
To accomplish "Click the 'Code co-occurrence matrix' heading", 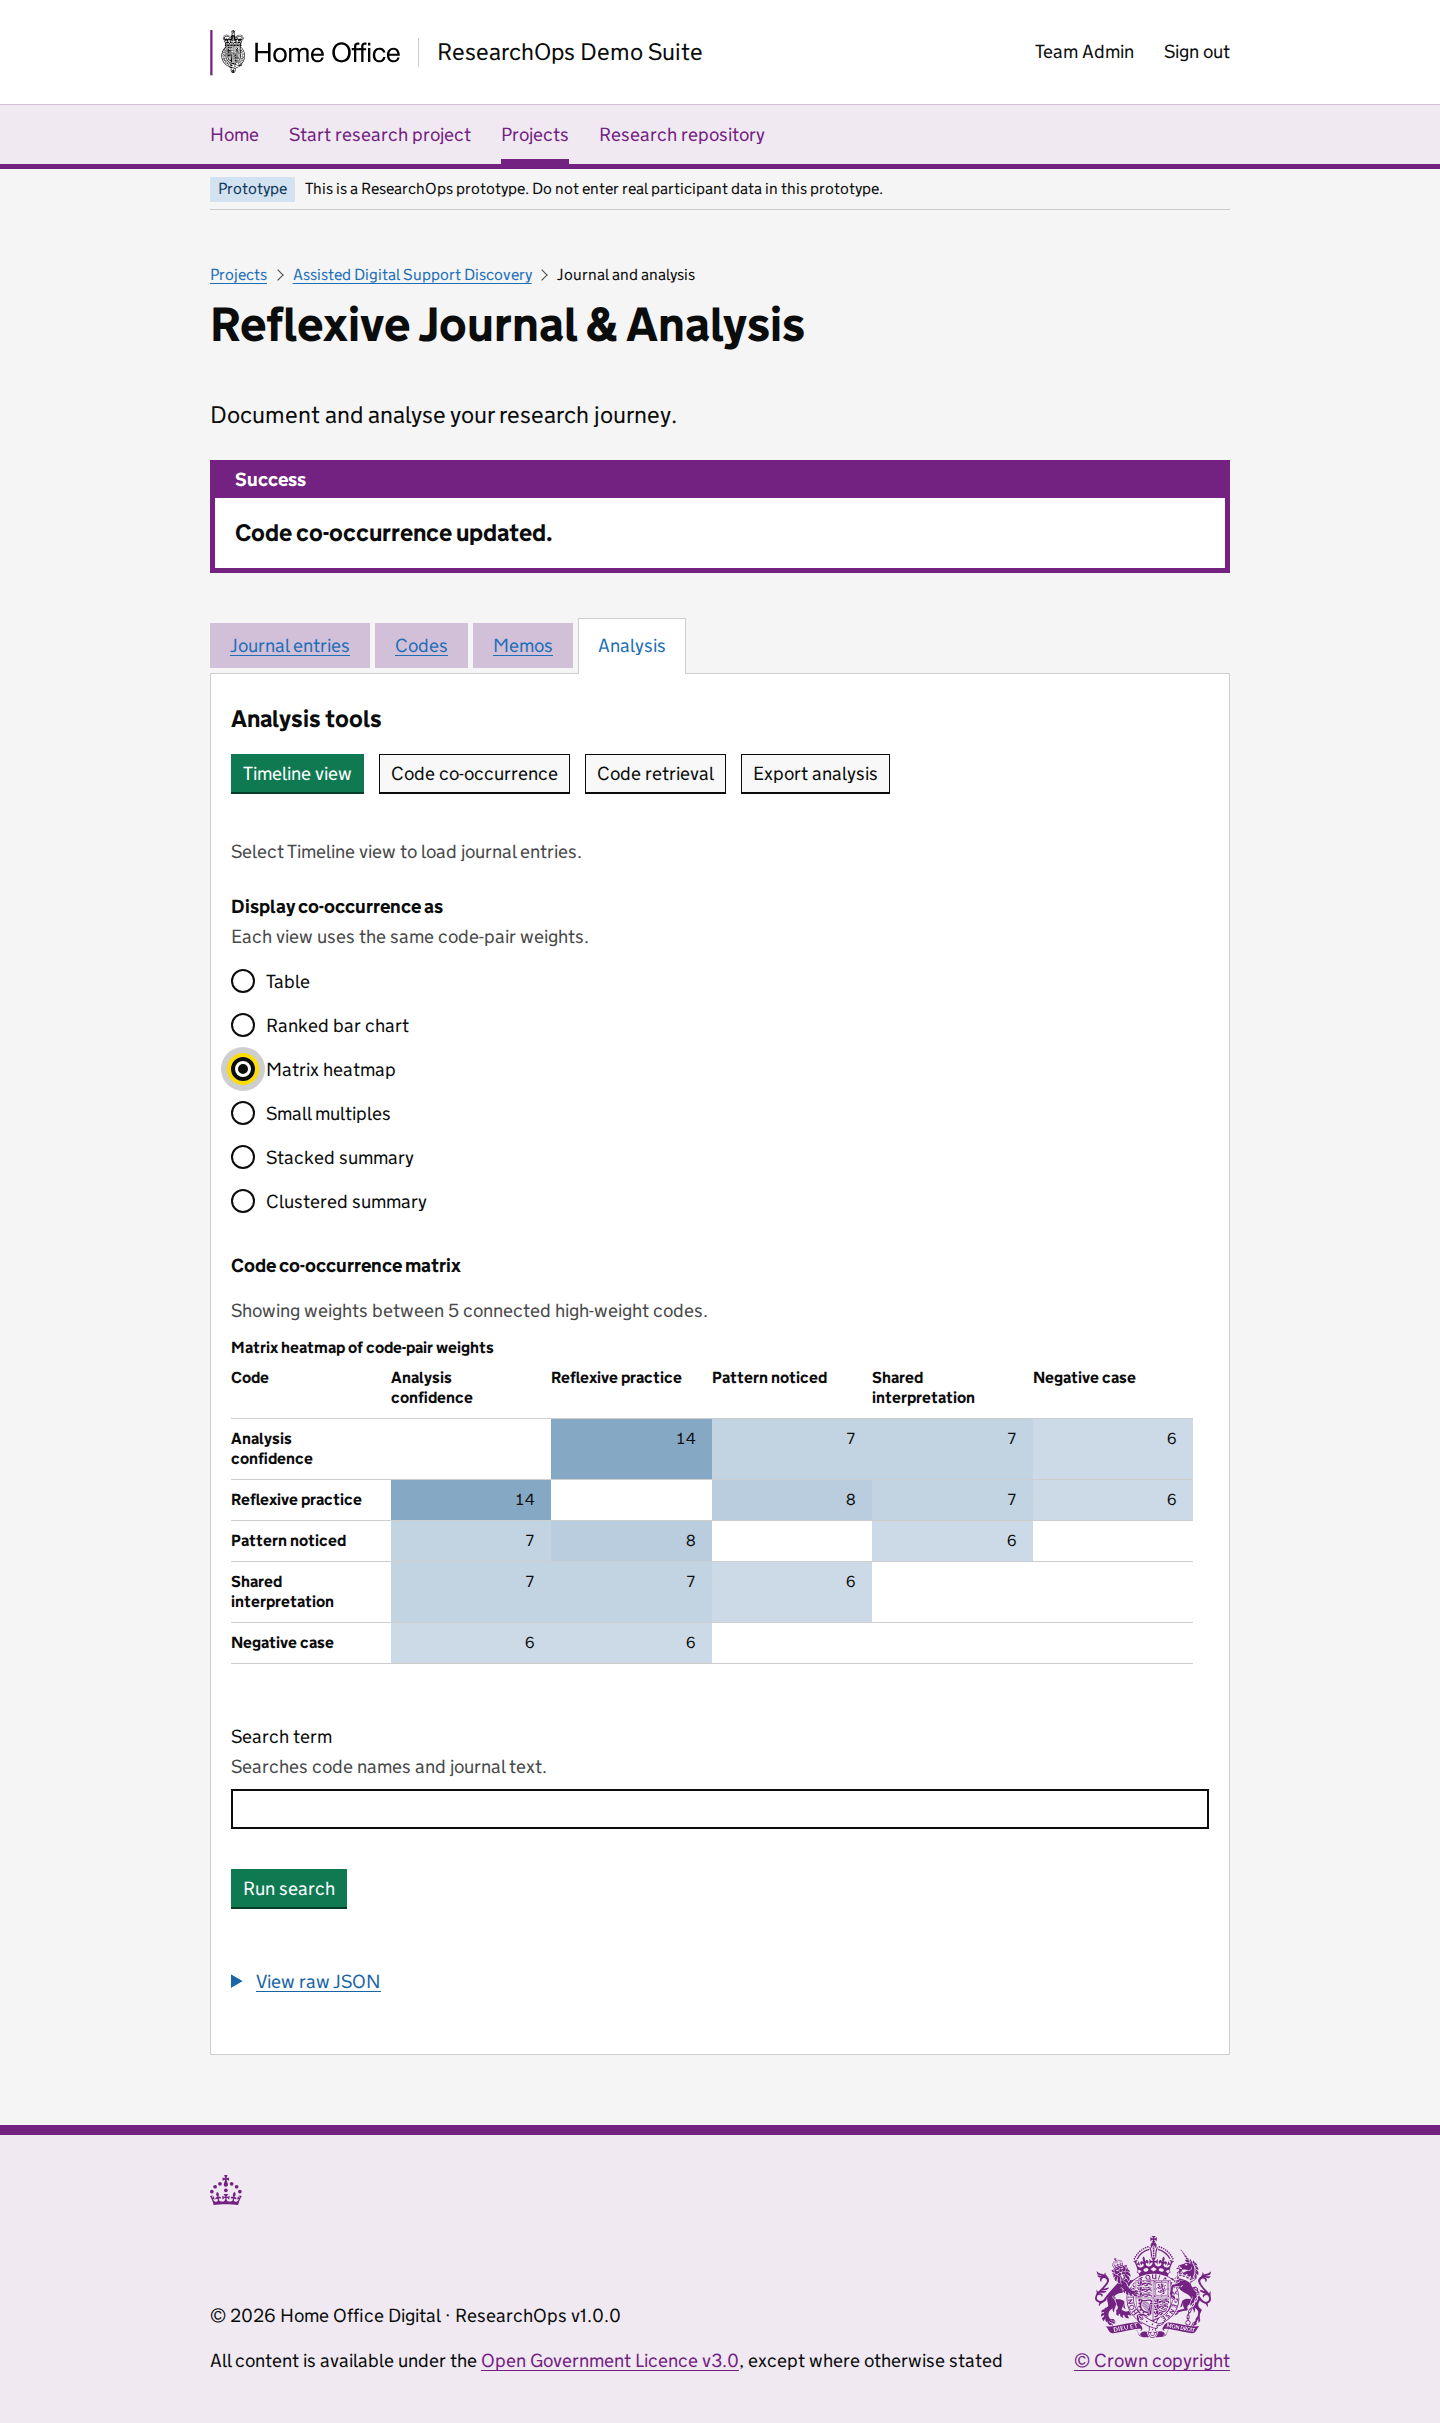I will click(x=345, y=1266).
